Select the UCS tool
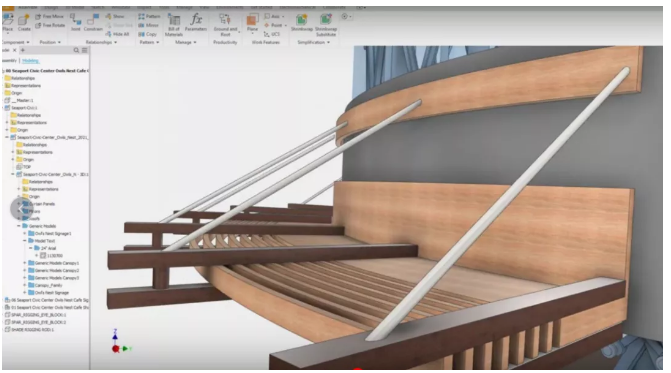The width and height of the screenshot is (671, 373). pos(272,34)
